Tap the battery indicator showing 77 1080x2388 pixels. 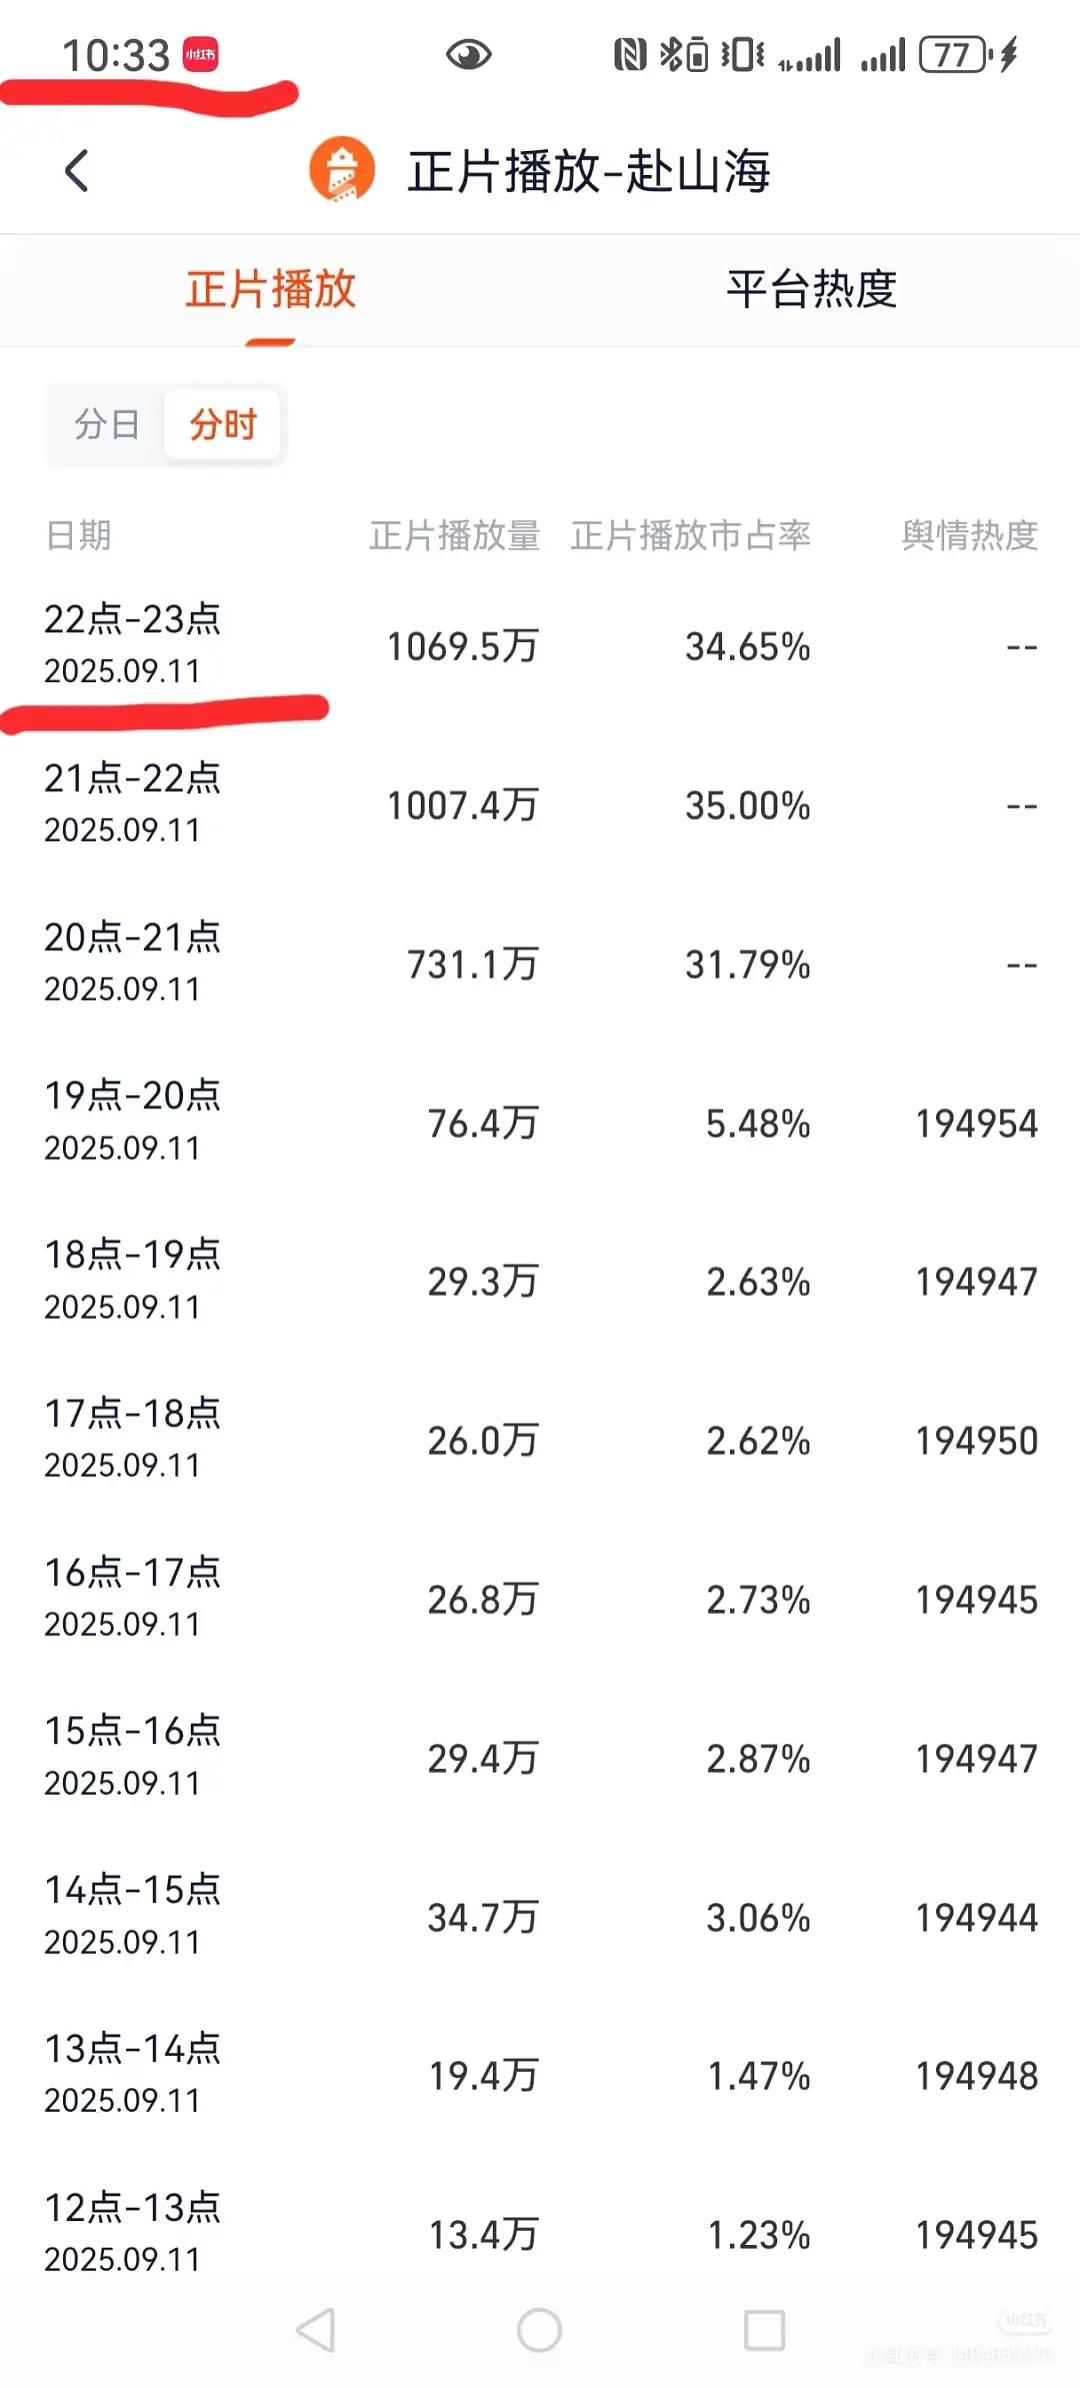click(953, 54)
